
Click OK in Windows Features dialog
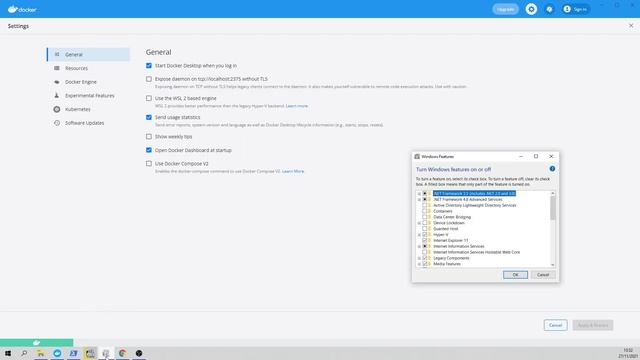(x=515, y=275)
